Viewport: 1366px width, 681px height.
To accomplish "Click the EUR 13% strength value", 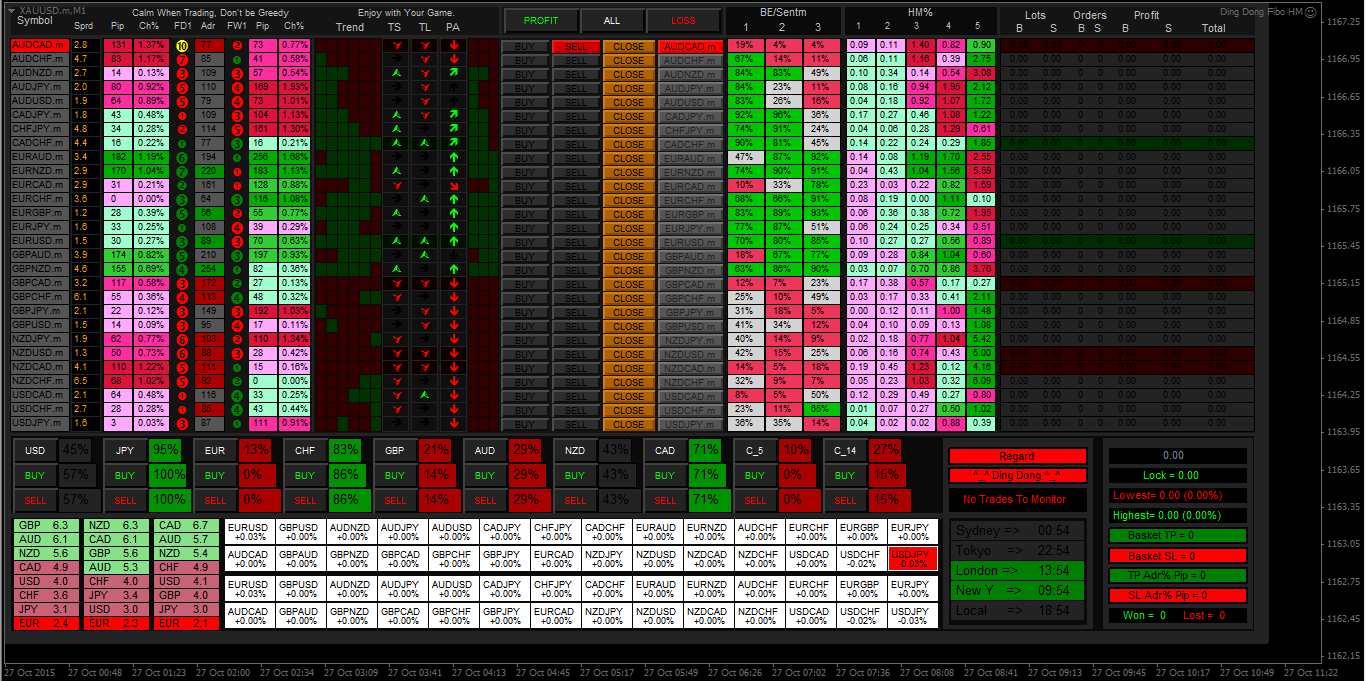I will 257,450.
